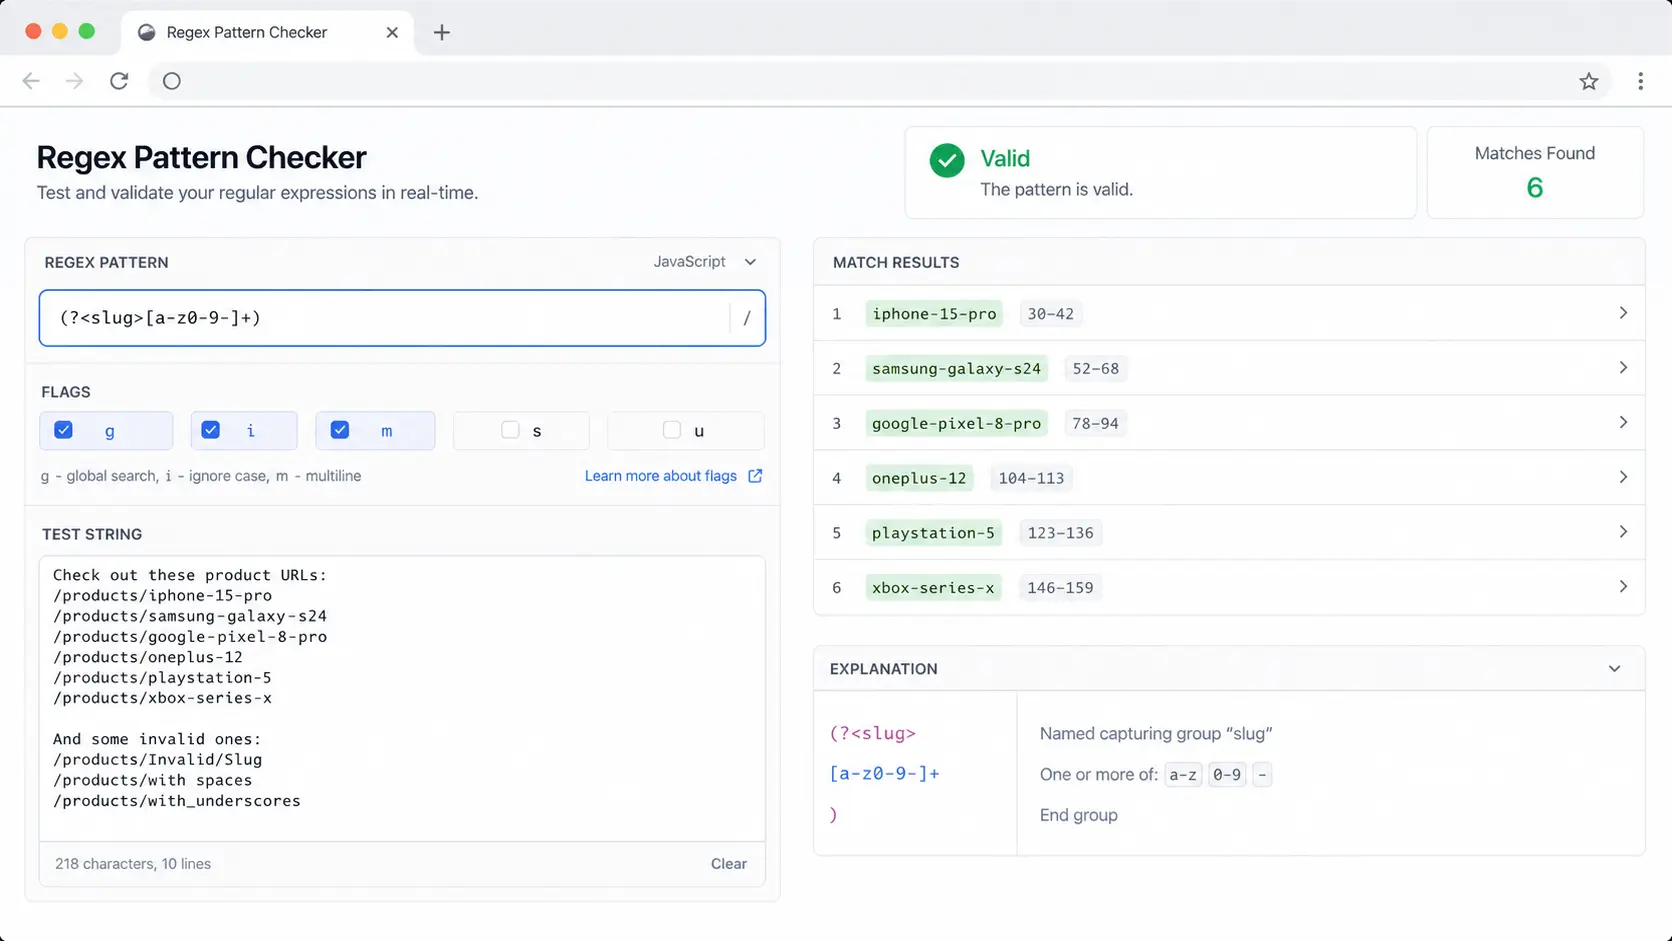Select the Regex Pattern Checker browser tab
The image size is (1672, 941).
(x=268, y=32)
